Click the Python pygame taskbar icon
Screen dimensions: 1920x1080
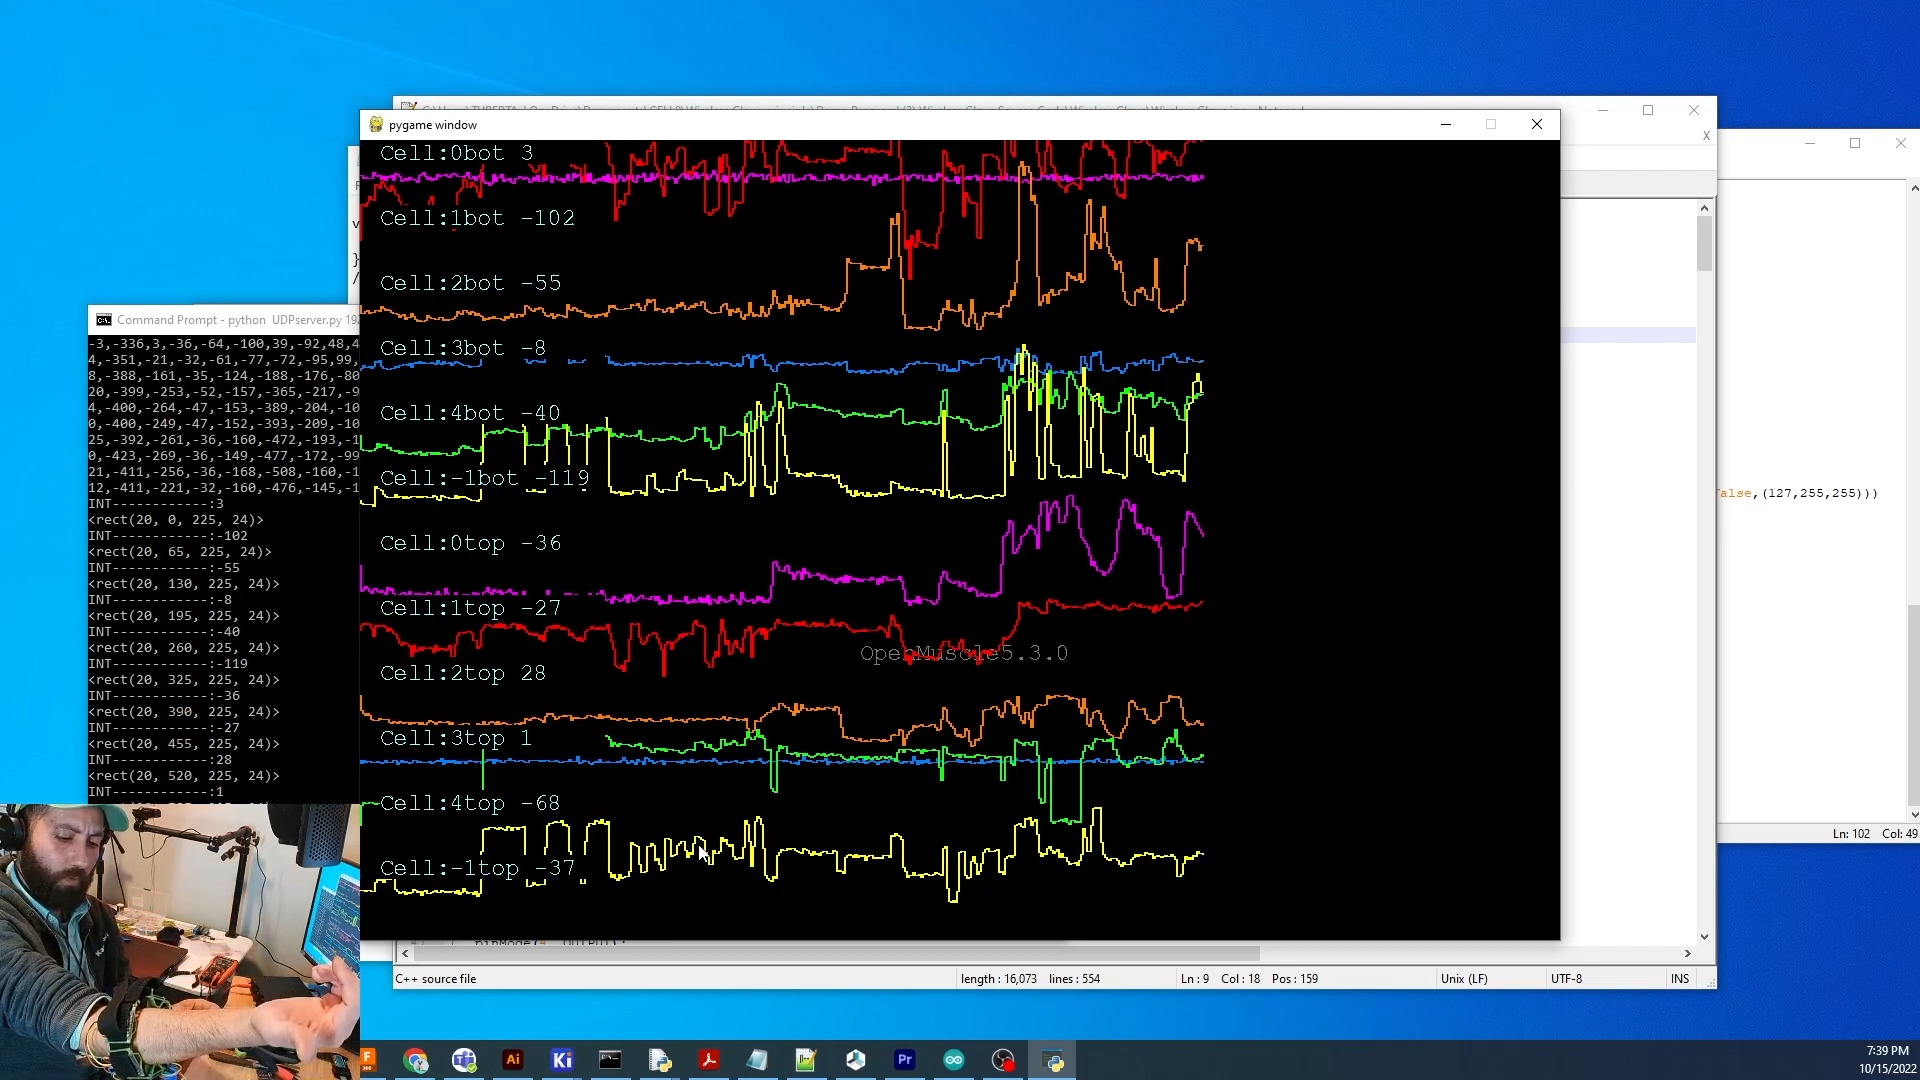click(1053, 1060)
